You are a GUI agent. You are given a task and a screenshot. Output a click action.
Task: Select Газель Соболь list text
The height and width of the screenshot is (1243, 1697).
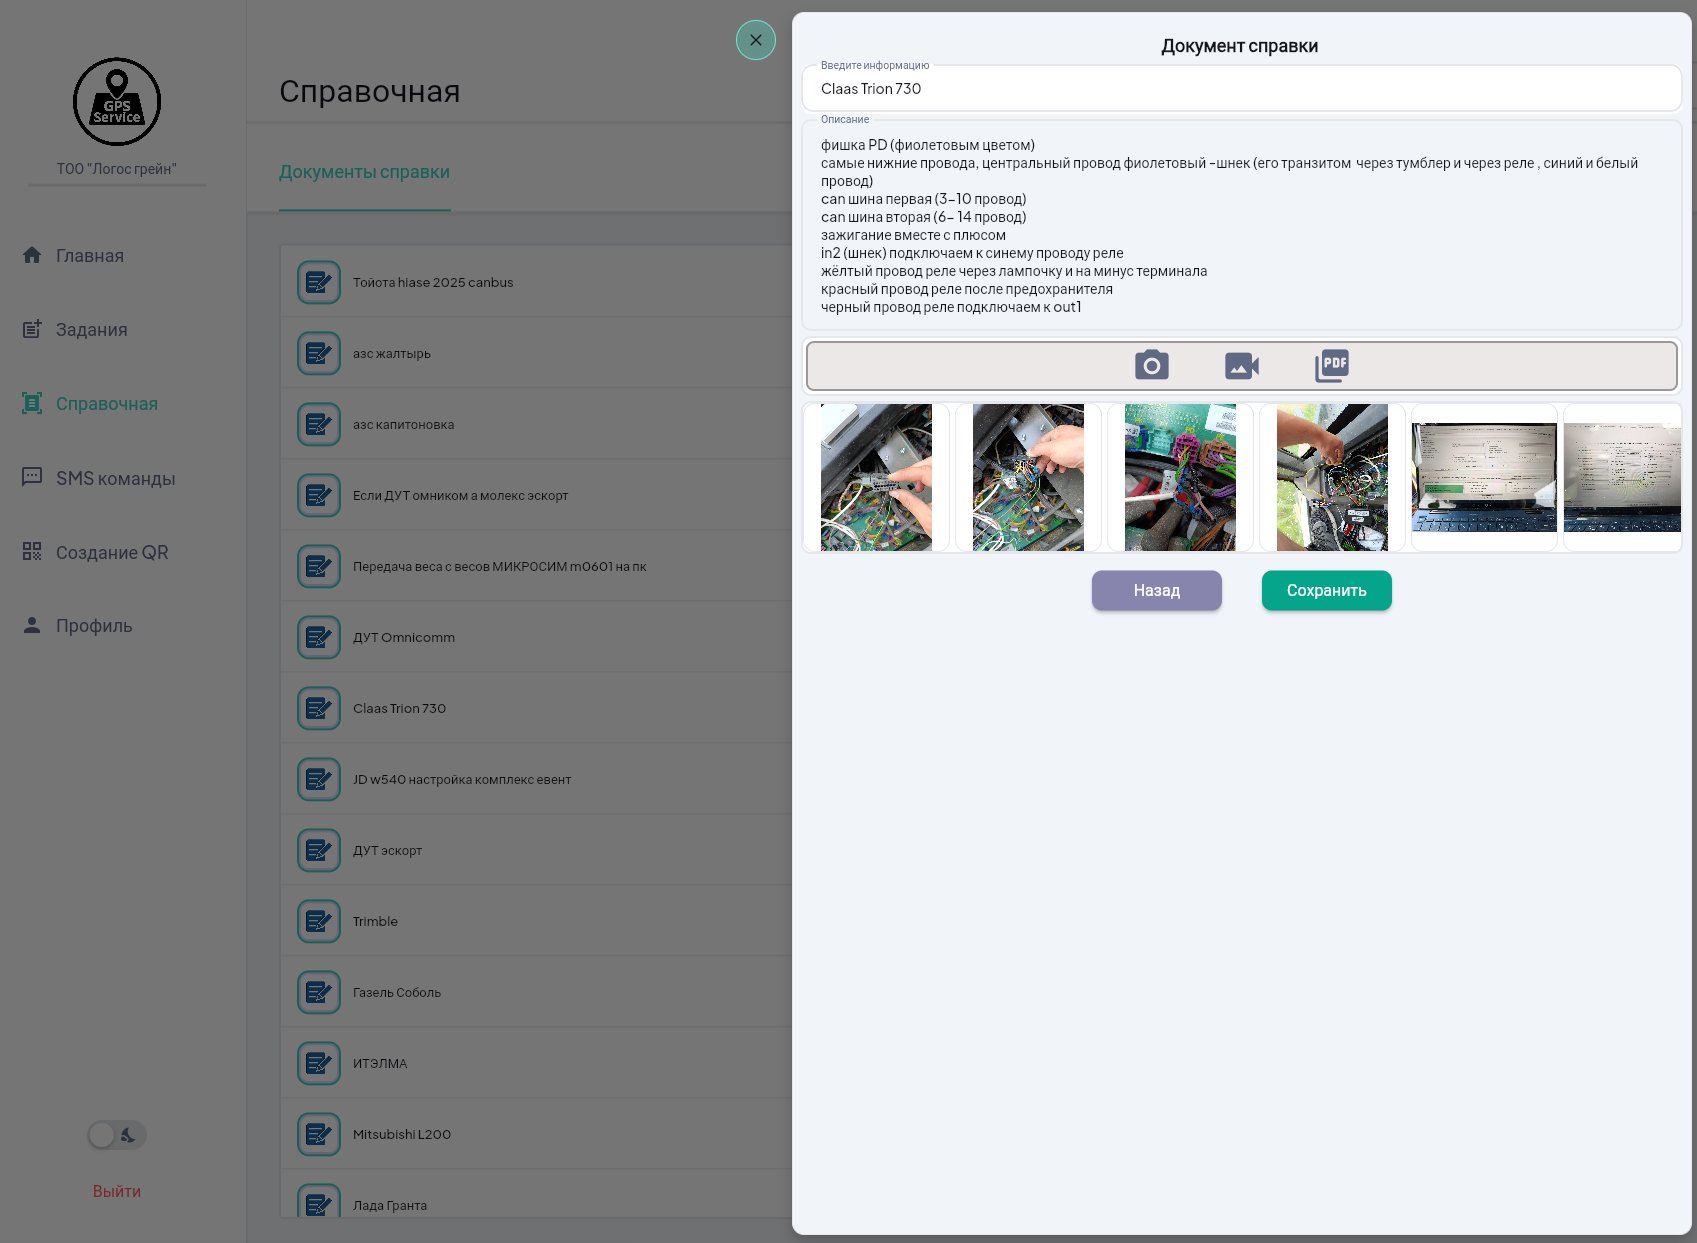[397, 993]
